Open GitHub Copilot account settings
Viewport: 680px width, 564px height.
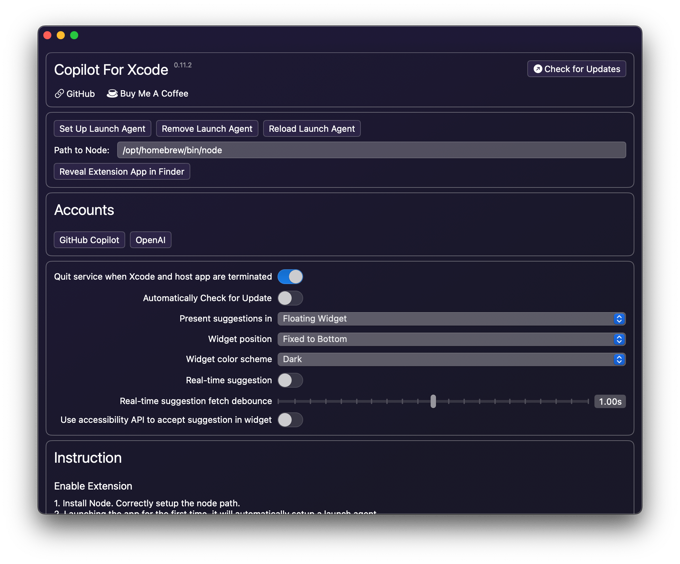click(89, 240)
